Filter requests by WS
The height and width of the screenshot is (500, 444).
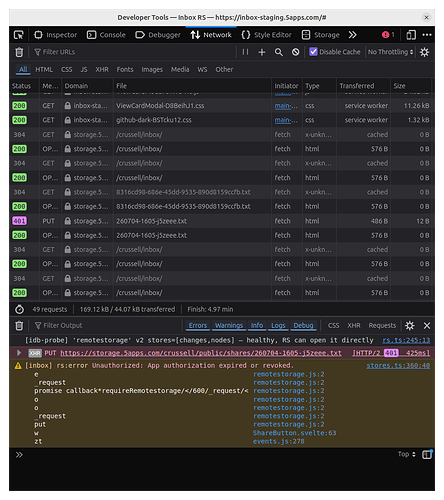pos(202,69)
